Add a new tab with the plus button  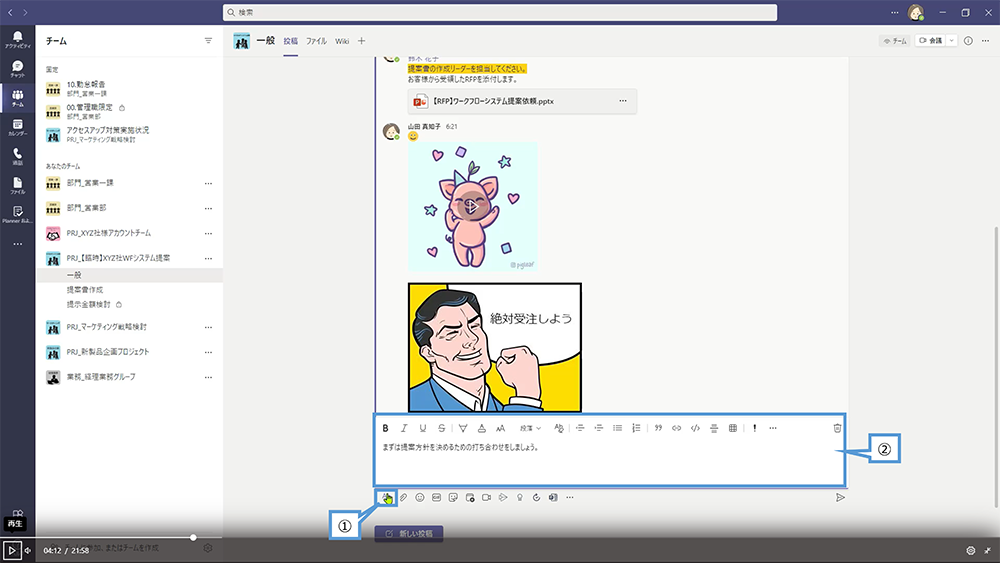(361, 41)
